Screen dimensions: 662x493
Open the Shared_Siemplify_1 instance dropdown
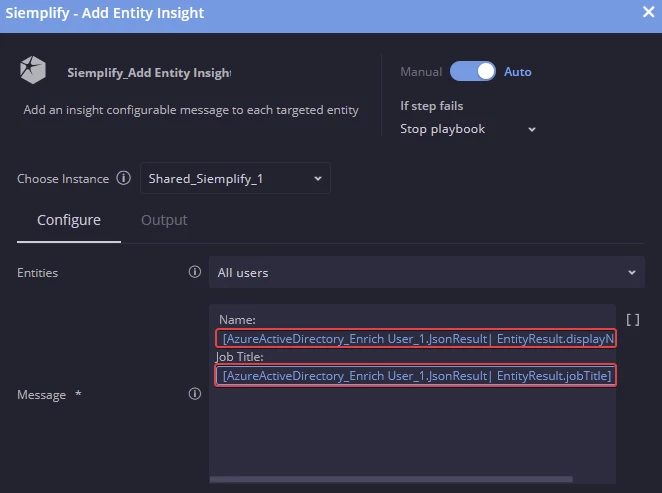point(235,179)
